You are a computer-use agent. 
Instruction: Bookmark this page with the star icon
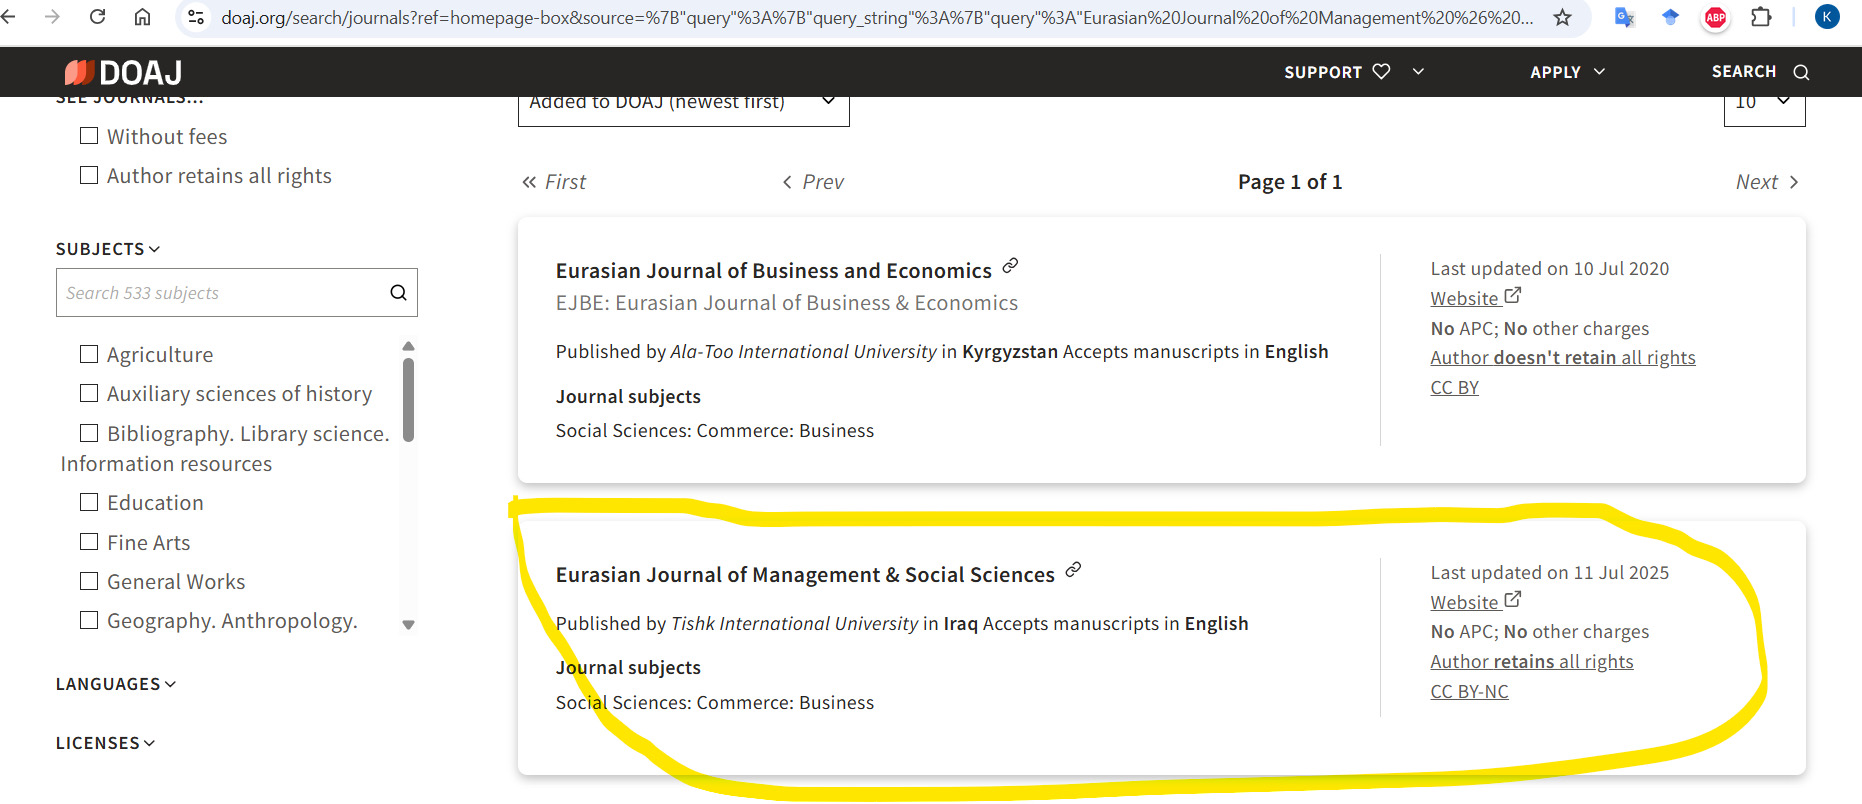(1562, 17)
